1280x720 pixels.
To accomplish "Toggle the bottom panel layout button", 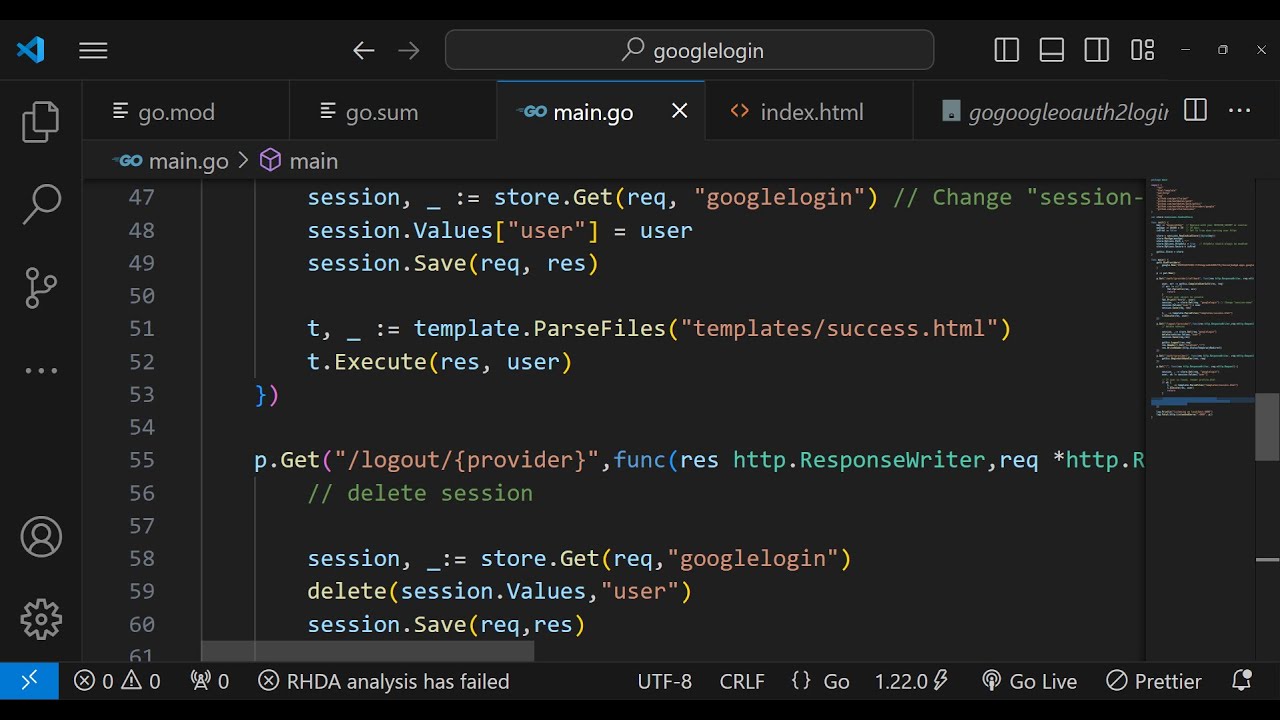I will tap(1052, 50).
